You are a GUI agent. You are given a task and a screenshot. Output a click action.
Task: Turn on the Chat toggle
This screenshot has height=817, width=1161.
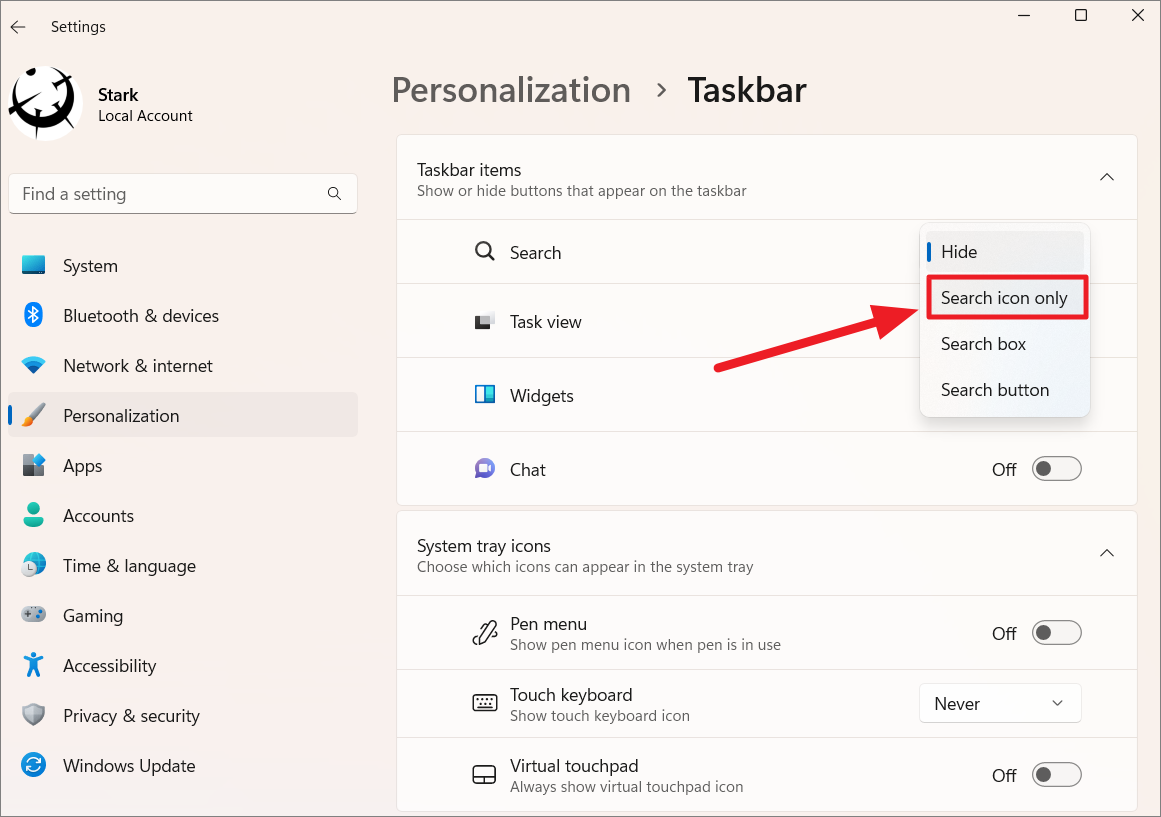pyautogui.click(x=1056, y=468)
